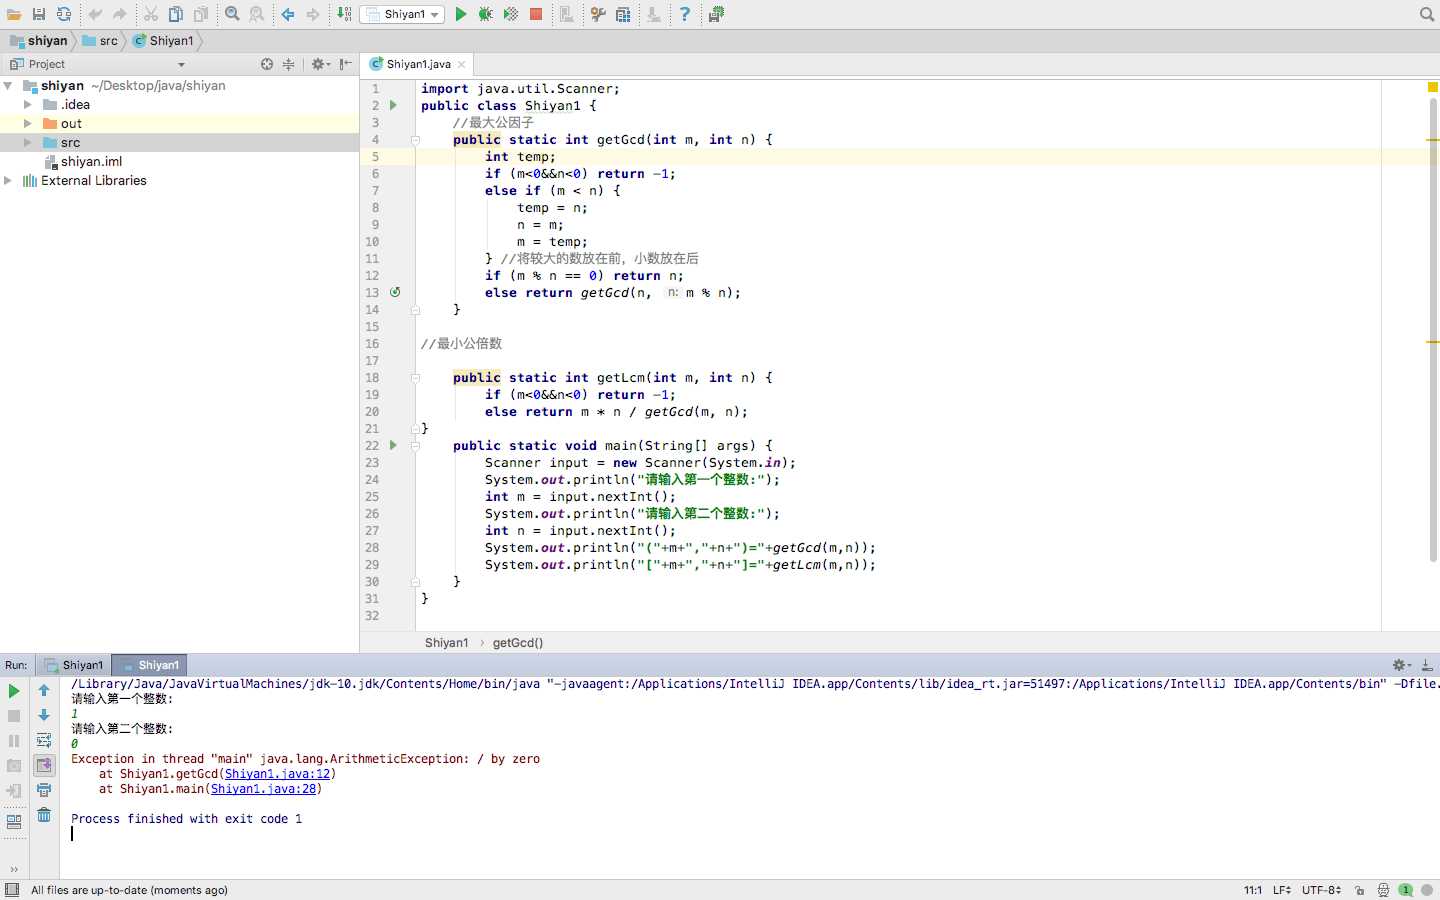Toggle scroll to end in the Run console
The width and height of the screenshot is (1440, 900).
click(x=44, y=766)
